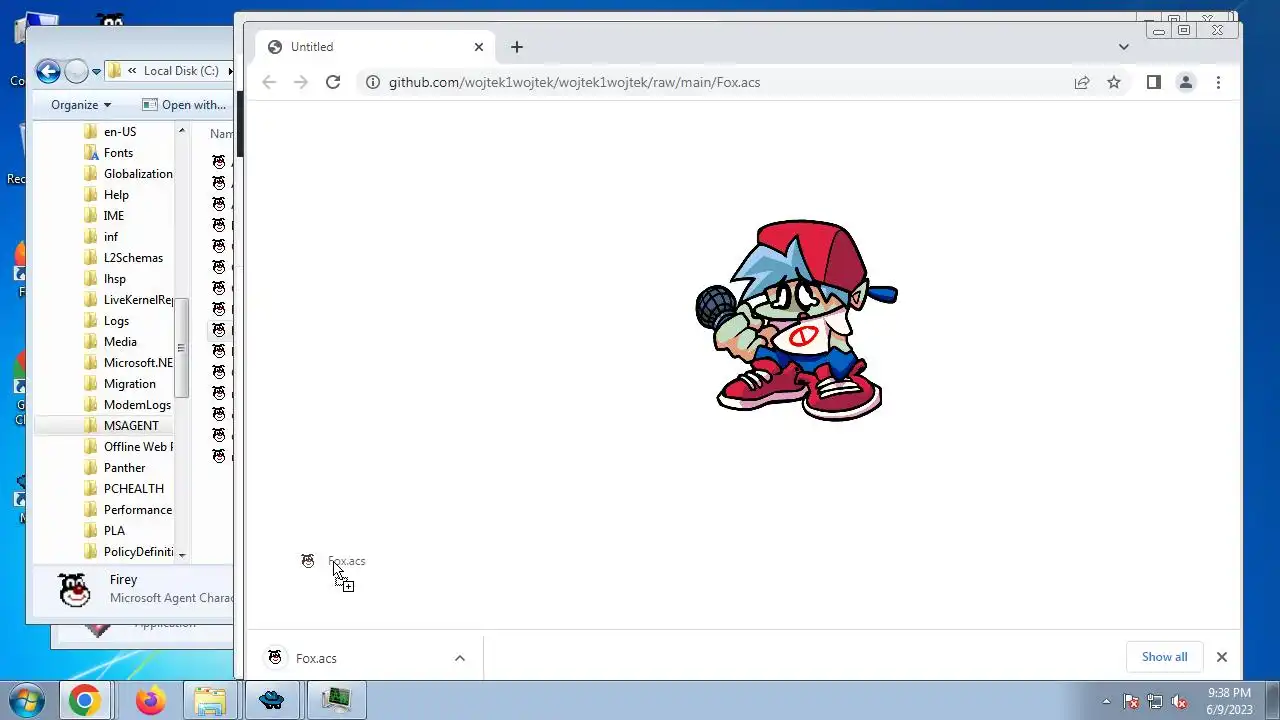
Task: Select lhsp folder in tree
Action: tap(115, 278)
